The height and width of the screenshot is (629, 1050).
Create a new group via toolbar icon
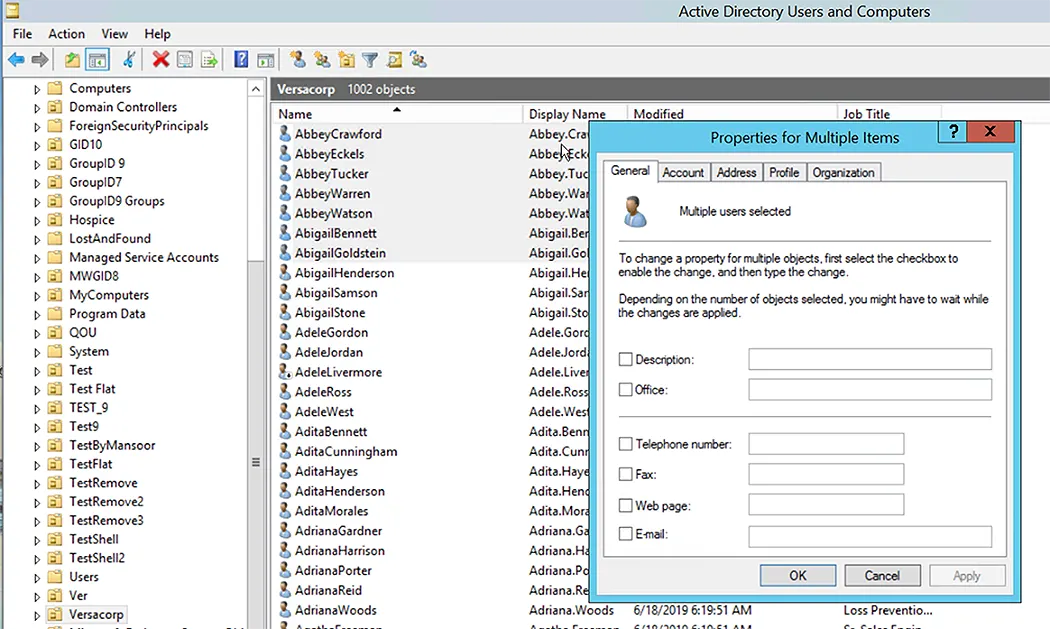(x=322, y=60)
